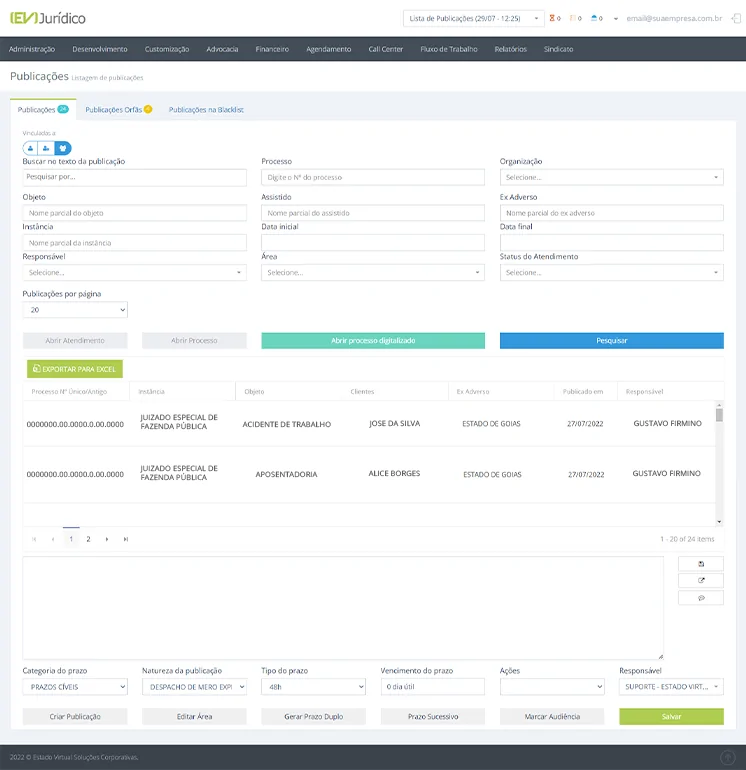The width and height of the screenshot is (746, 770).
Task: Open the Call Center menu
Action: (386, 49)
